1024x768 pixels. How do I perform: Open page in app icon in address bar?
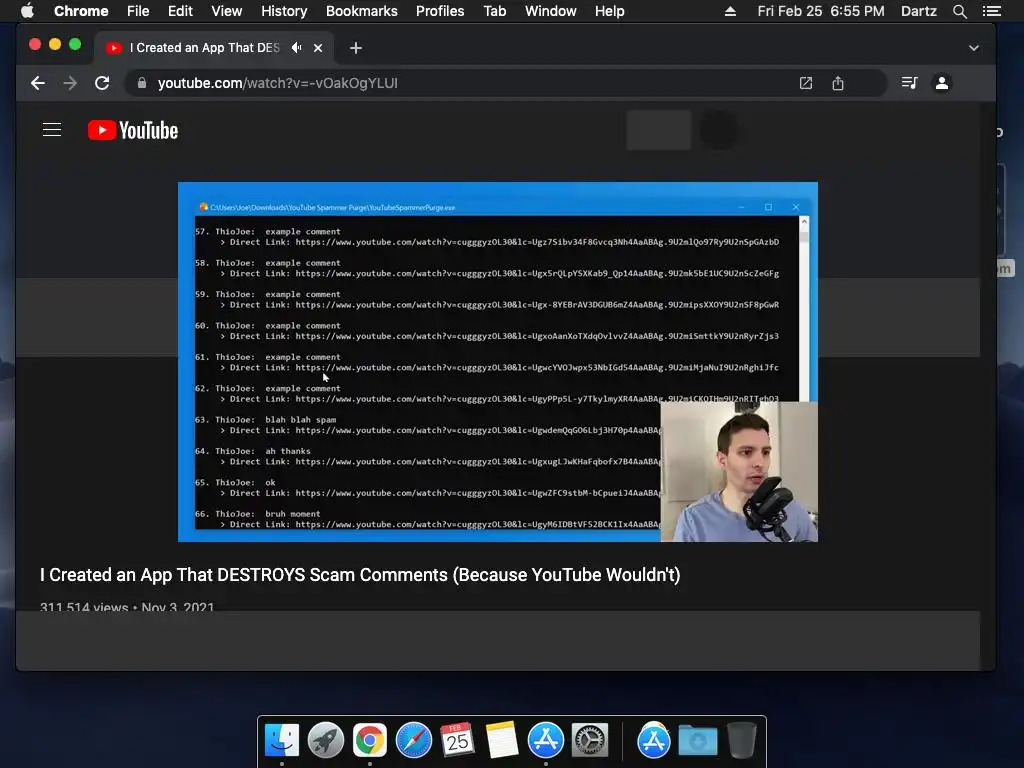click(x=806, y=83)
